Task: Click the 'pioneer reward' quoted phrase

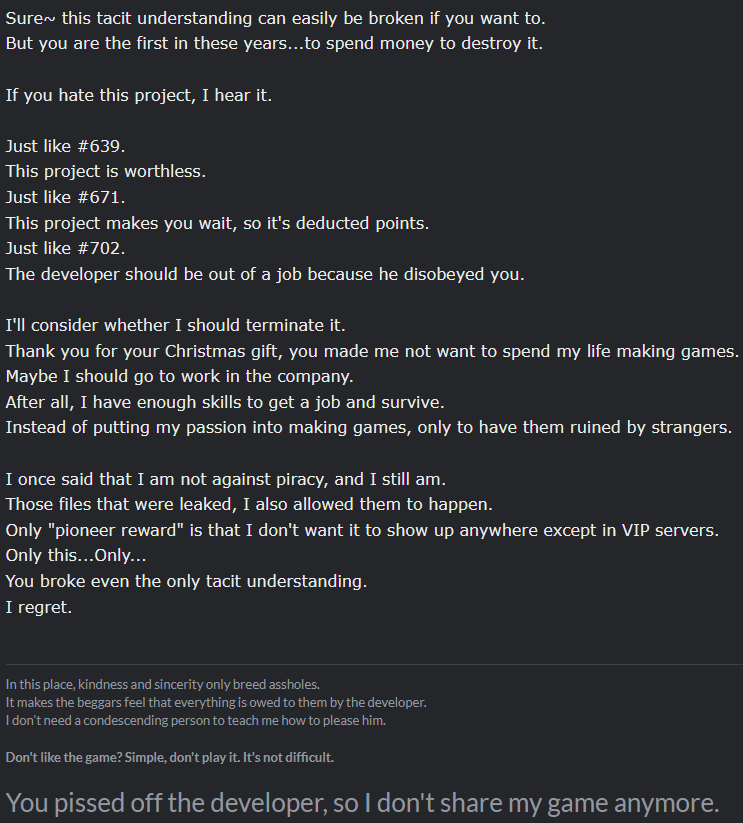Action: click(x=116, y=530)
